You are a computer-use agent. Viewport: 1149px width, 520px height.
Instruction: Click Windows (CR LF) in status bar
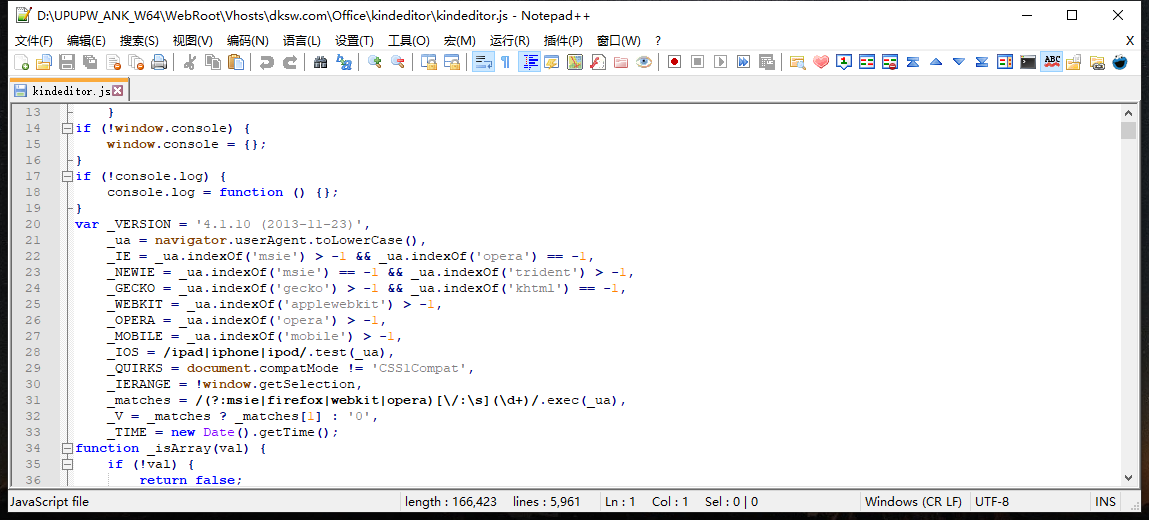[913, 502]
